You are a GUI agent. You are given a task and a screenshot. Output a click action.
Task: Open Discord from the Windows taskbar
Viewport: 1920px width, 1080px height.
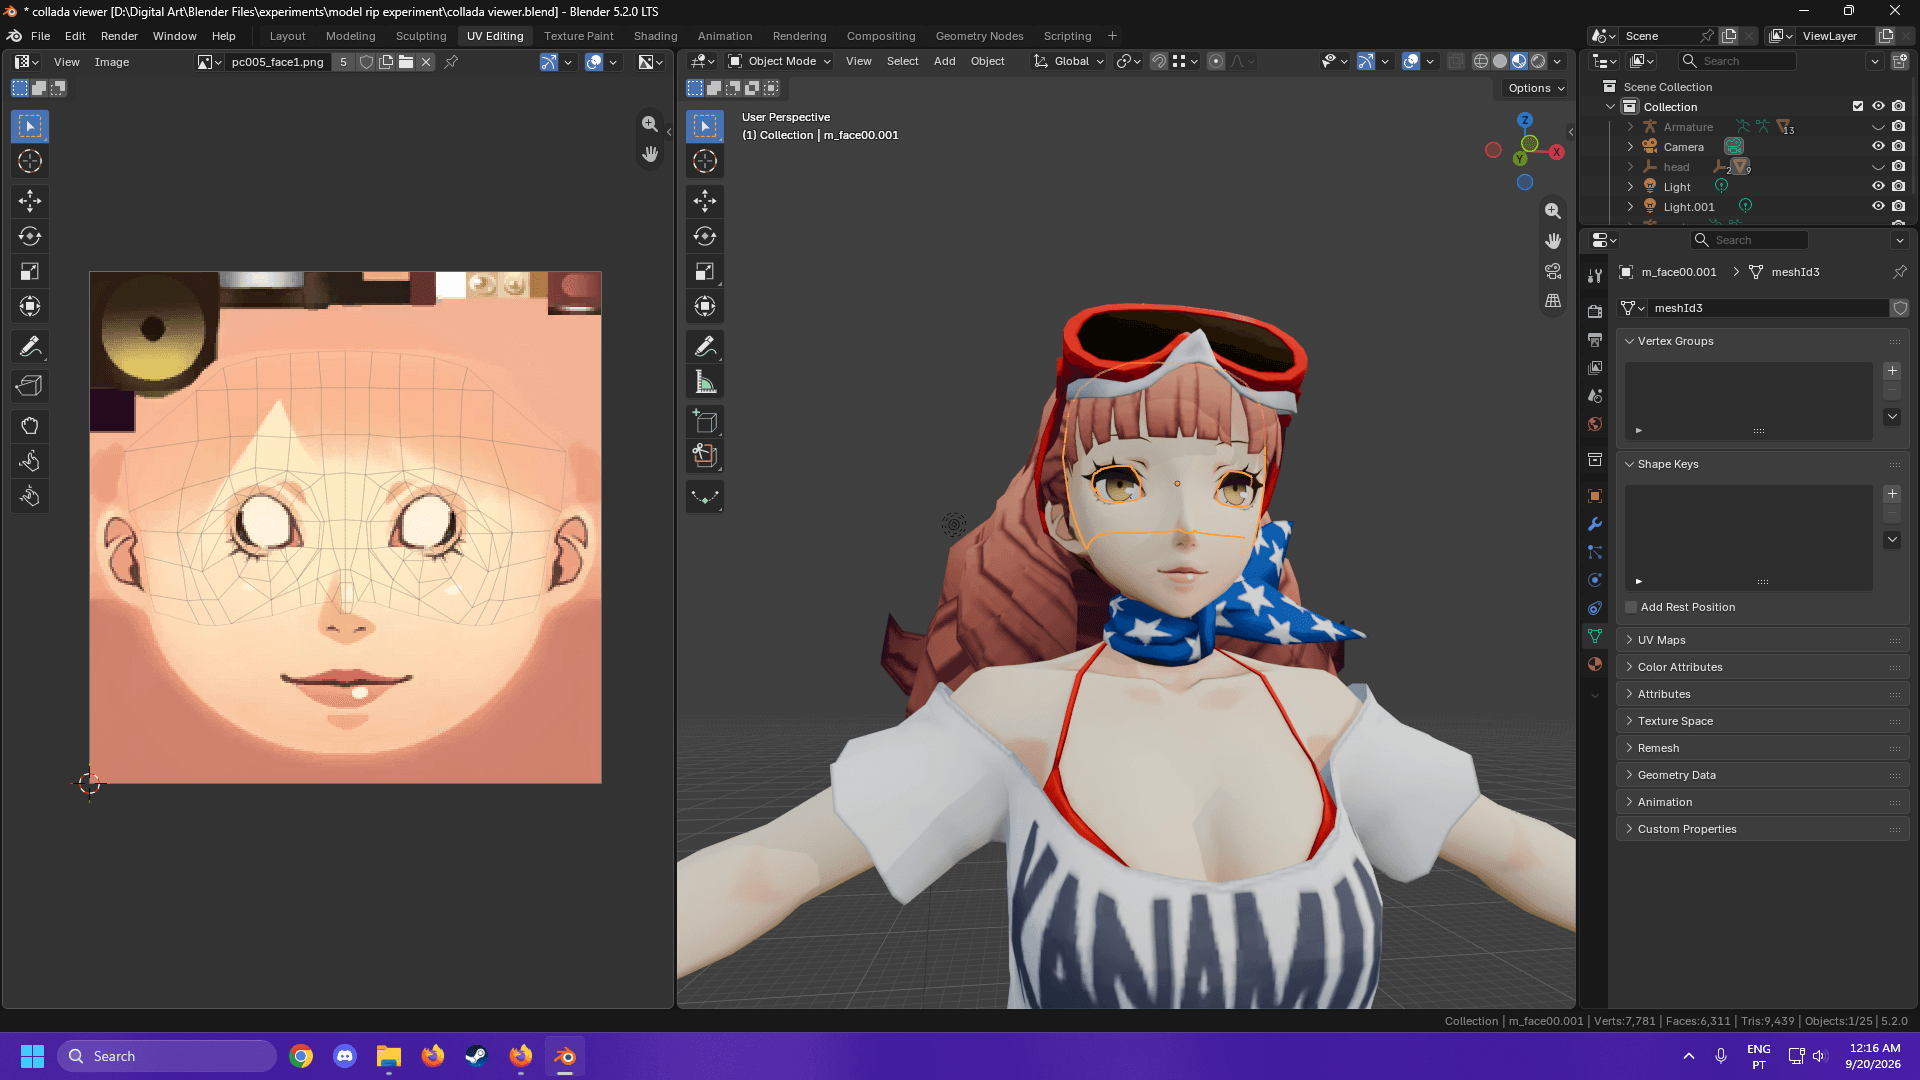345,1056
